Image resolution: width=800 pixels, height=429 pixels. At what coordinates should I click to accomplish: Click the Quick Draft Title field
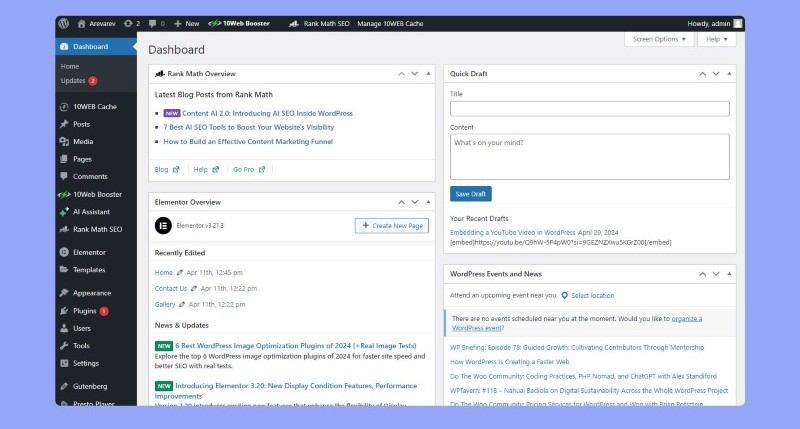[589, 108]
